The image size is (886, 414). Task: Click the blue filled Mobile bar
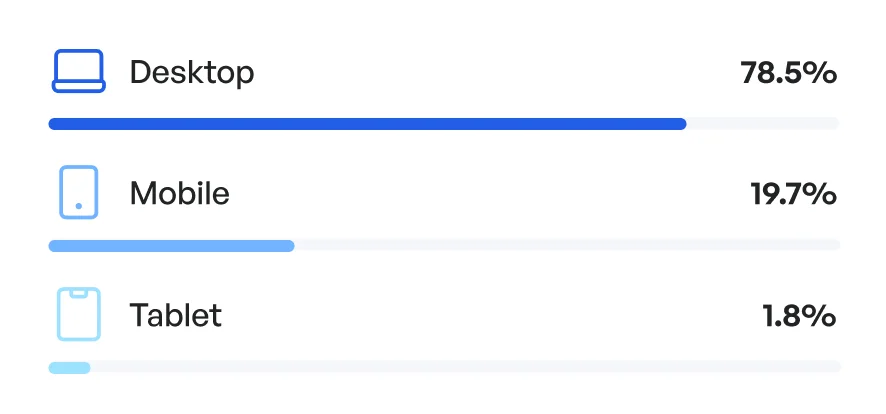click(x=171, y=245)
